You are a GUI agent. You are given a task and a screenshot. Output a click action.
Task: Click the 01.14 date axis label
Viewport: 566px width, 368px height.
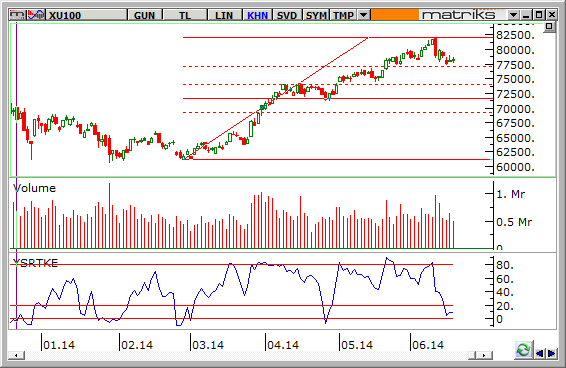point(59,345)
